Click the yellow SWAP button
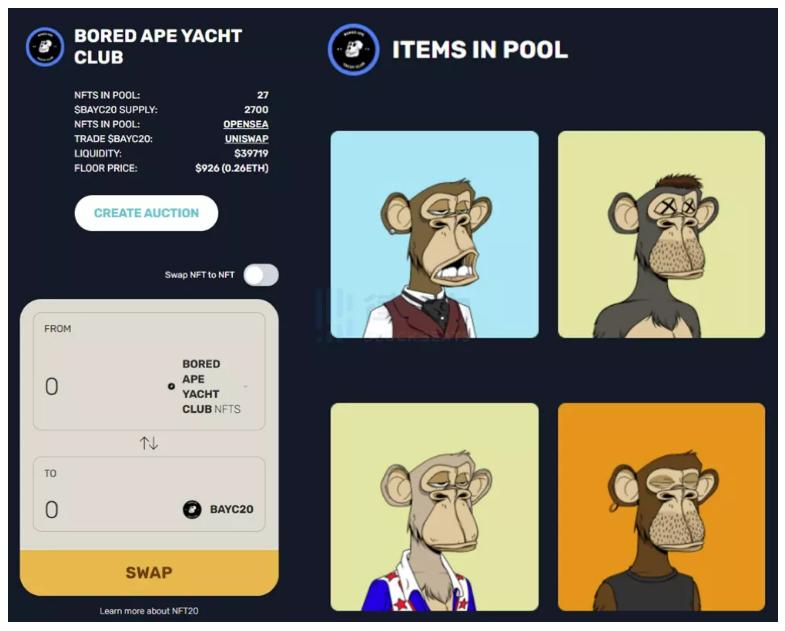 tap(149, 572)
